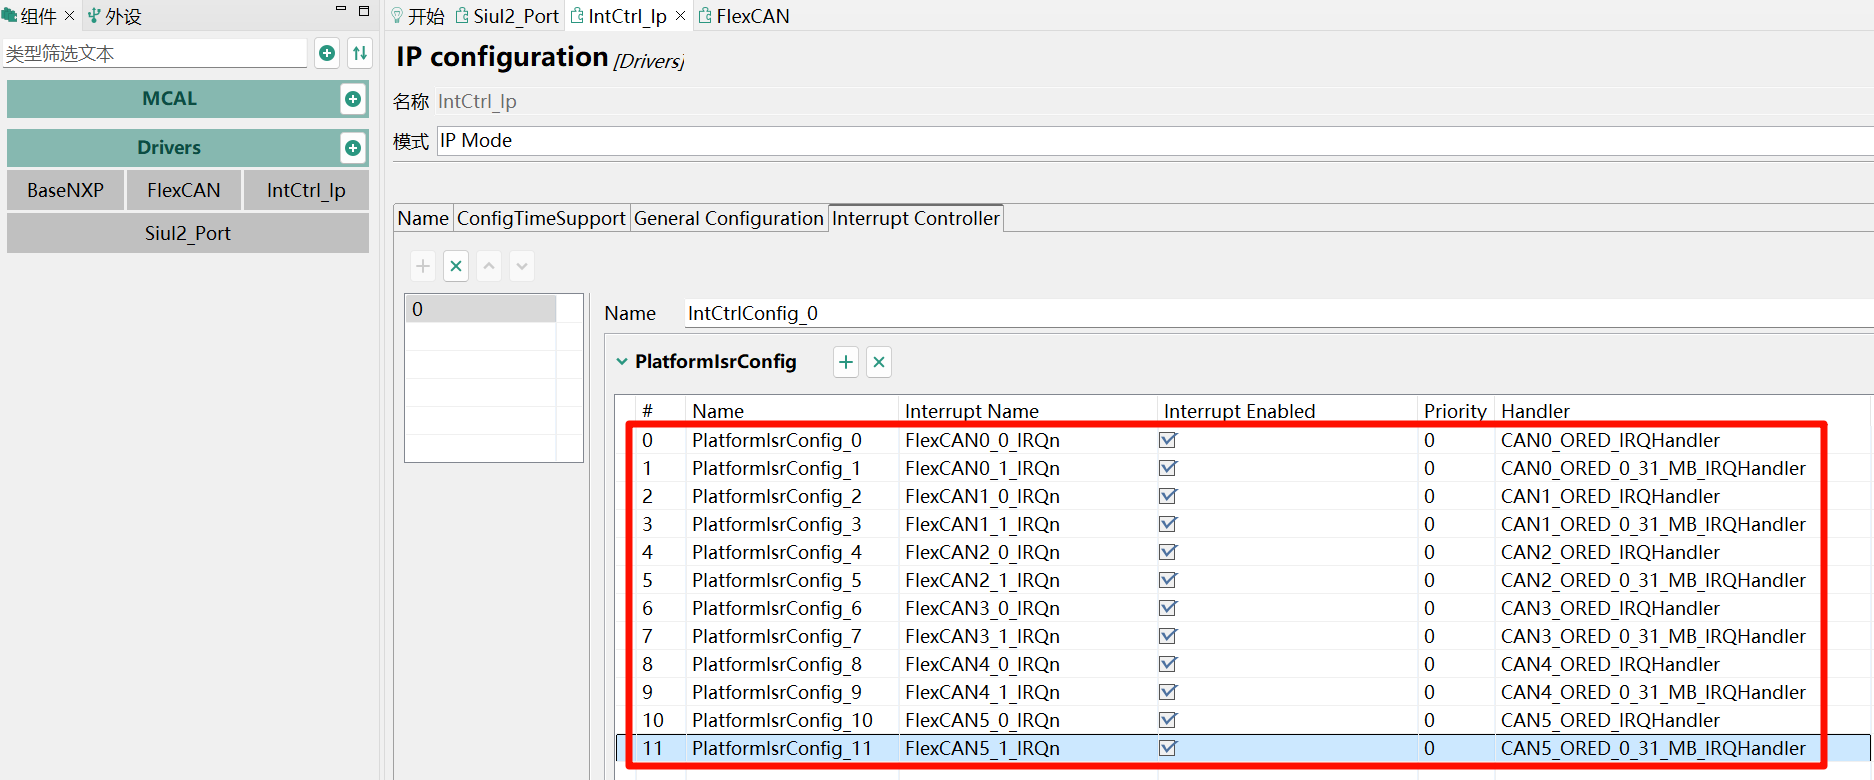Screen dimensions: 1874x780
Task: Open the General Configuration tab
Action: 729,218
